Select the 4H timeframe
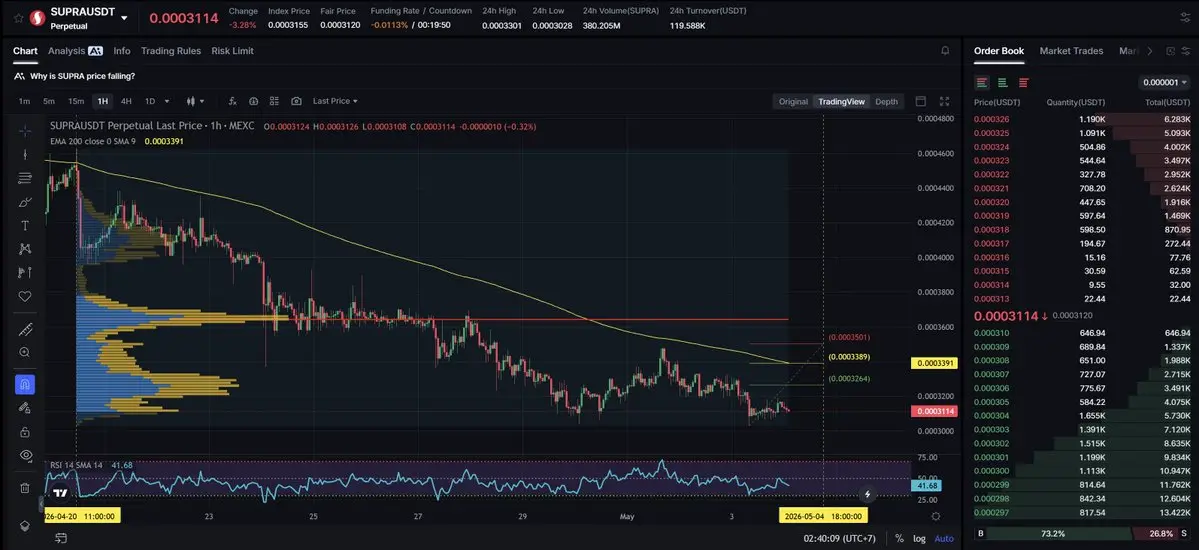 tap(126, 101)
